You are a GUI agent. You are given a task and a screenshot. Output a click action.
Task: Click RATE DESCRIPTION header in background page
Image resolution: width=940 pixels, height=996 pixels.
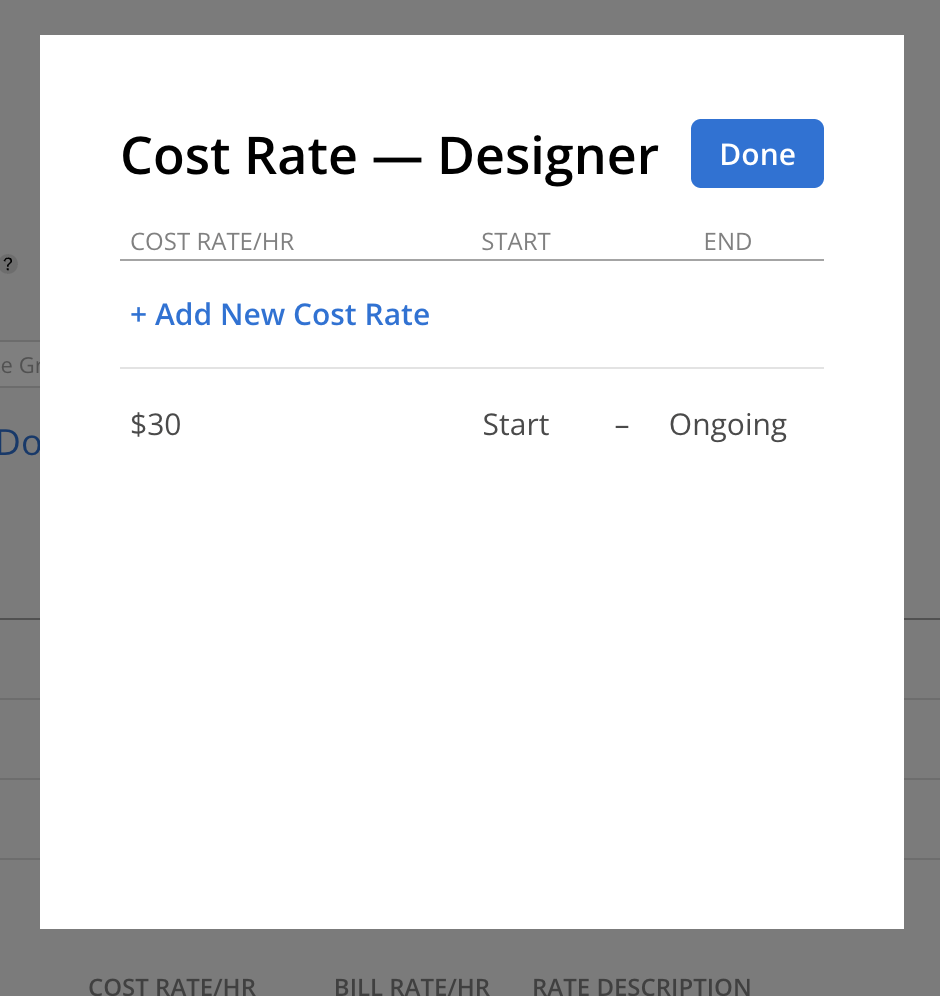coord(641,987)
